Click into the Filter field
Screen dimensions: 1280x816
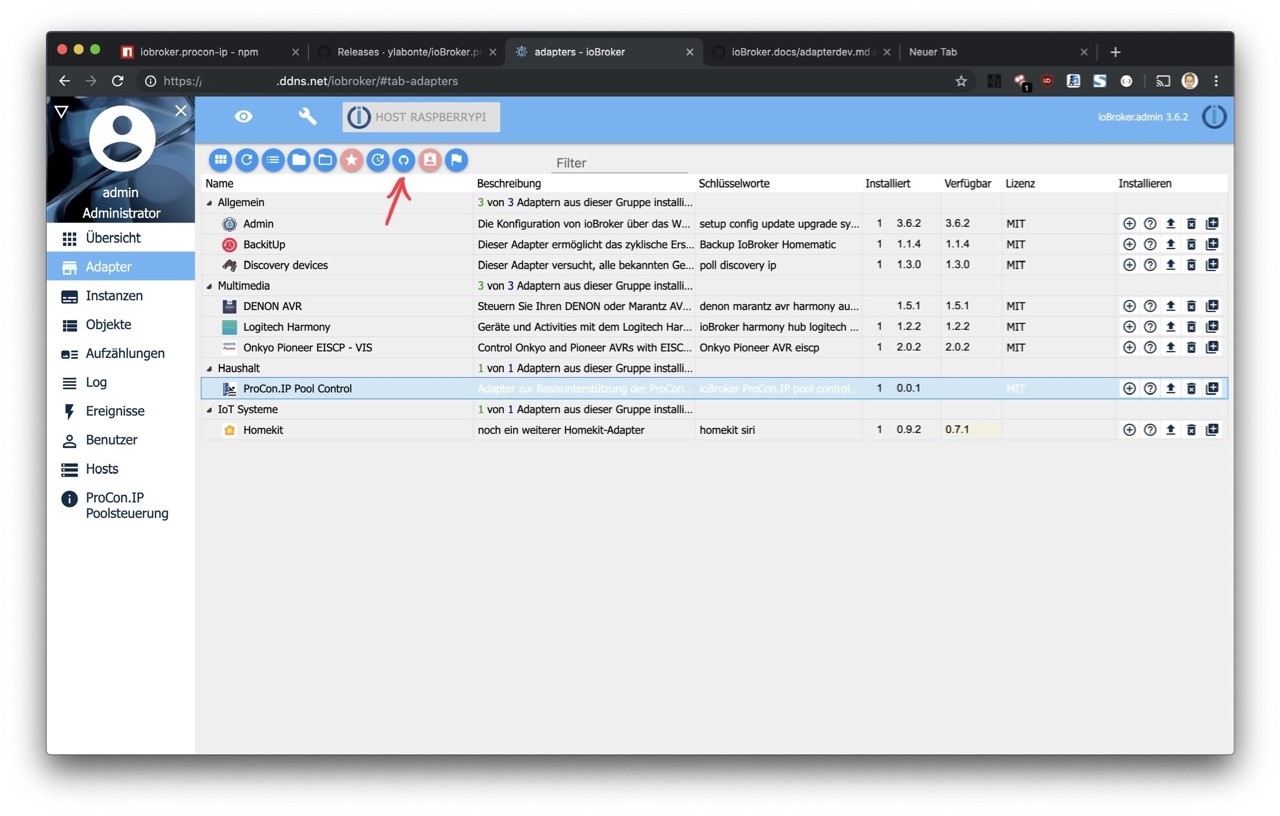click(619, 162)
